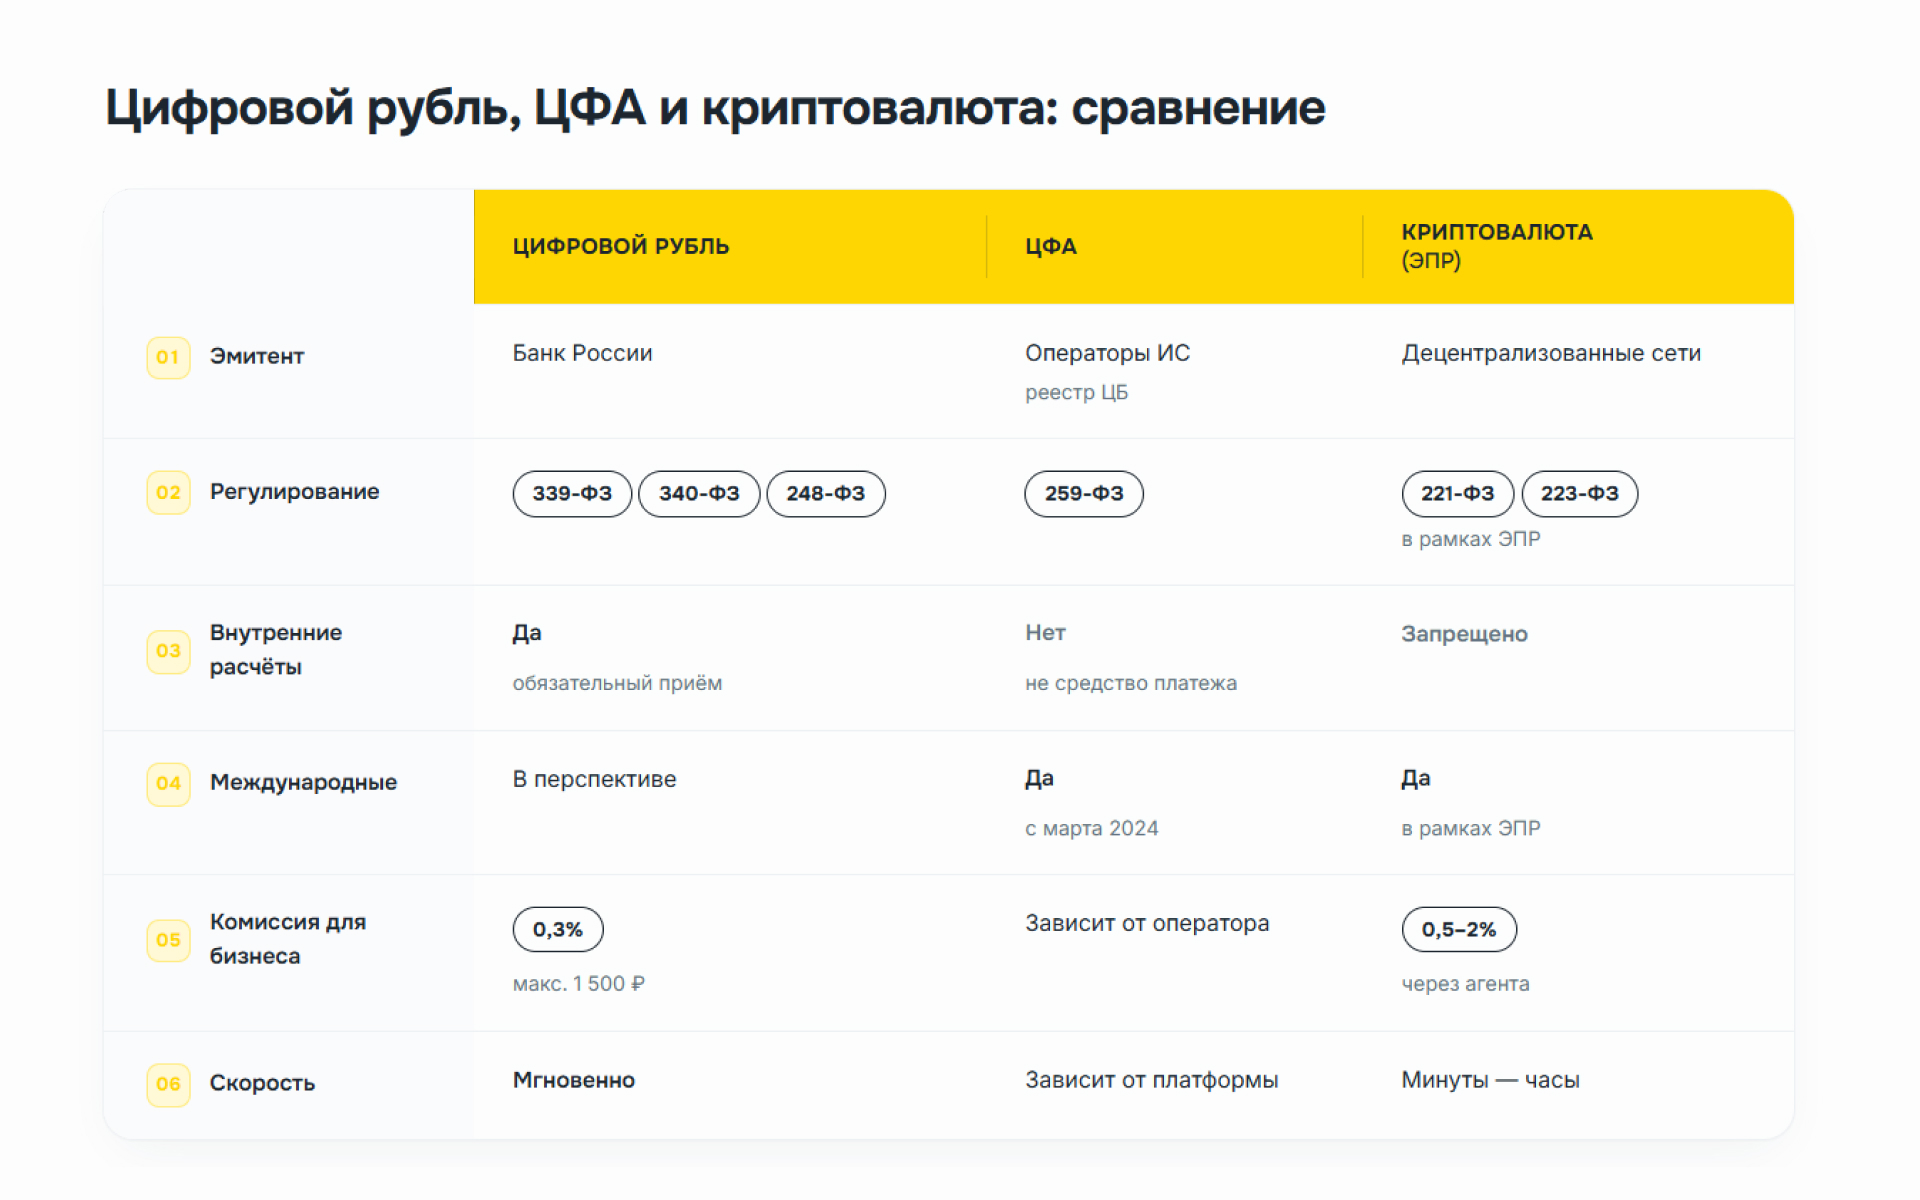Click the Нет cell for ЦФА
The image size is (1920, 1200).
pyautogui.click(x=1045, y=633)
